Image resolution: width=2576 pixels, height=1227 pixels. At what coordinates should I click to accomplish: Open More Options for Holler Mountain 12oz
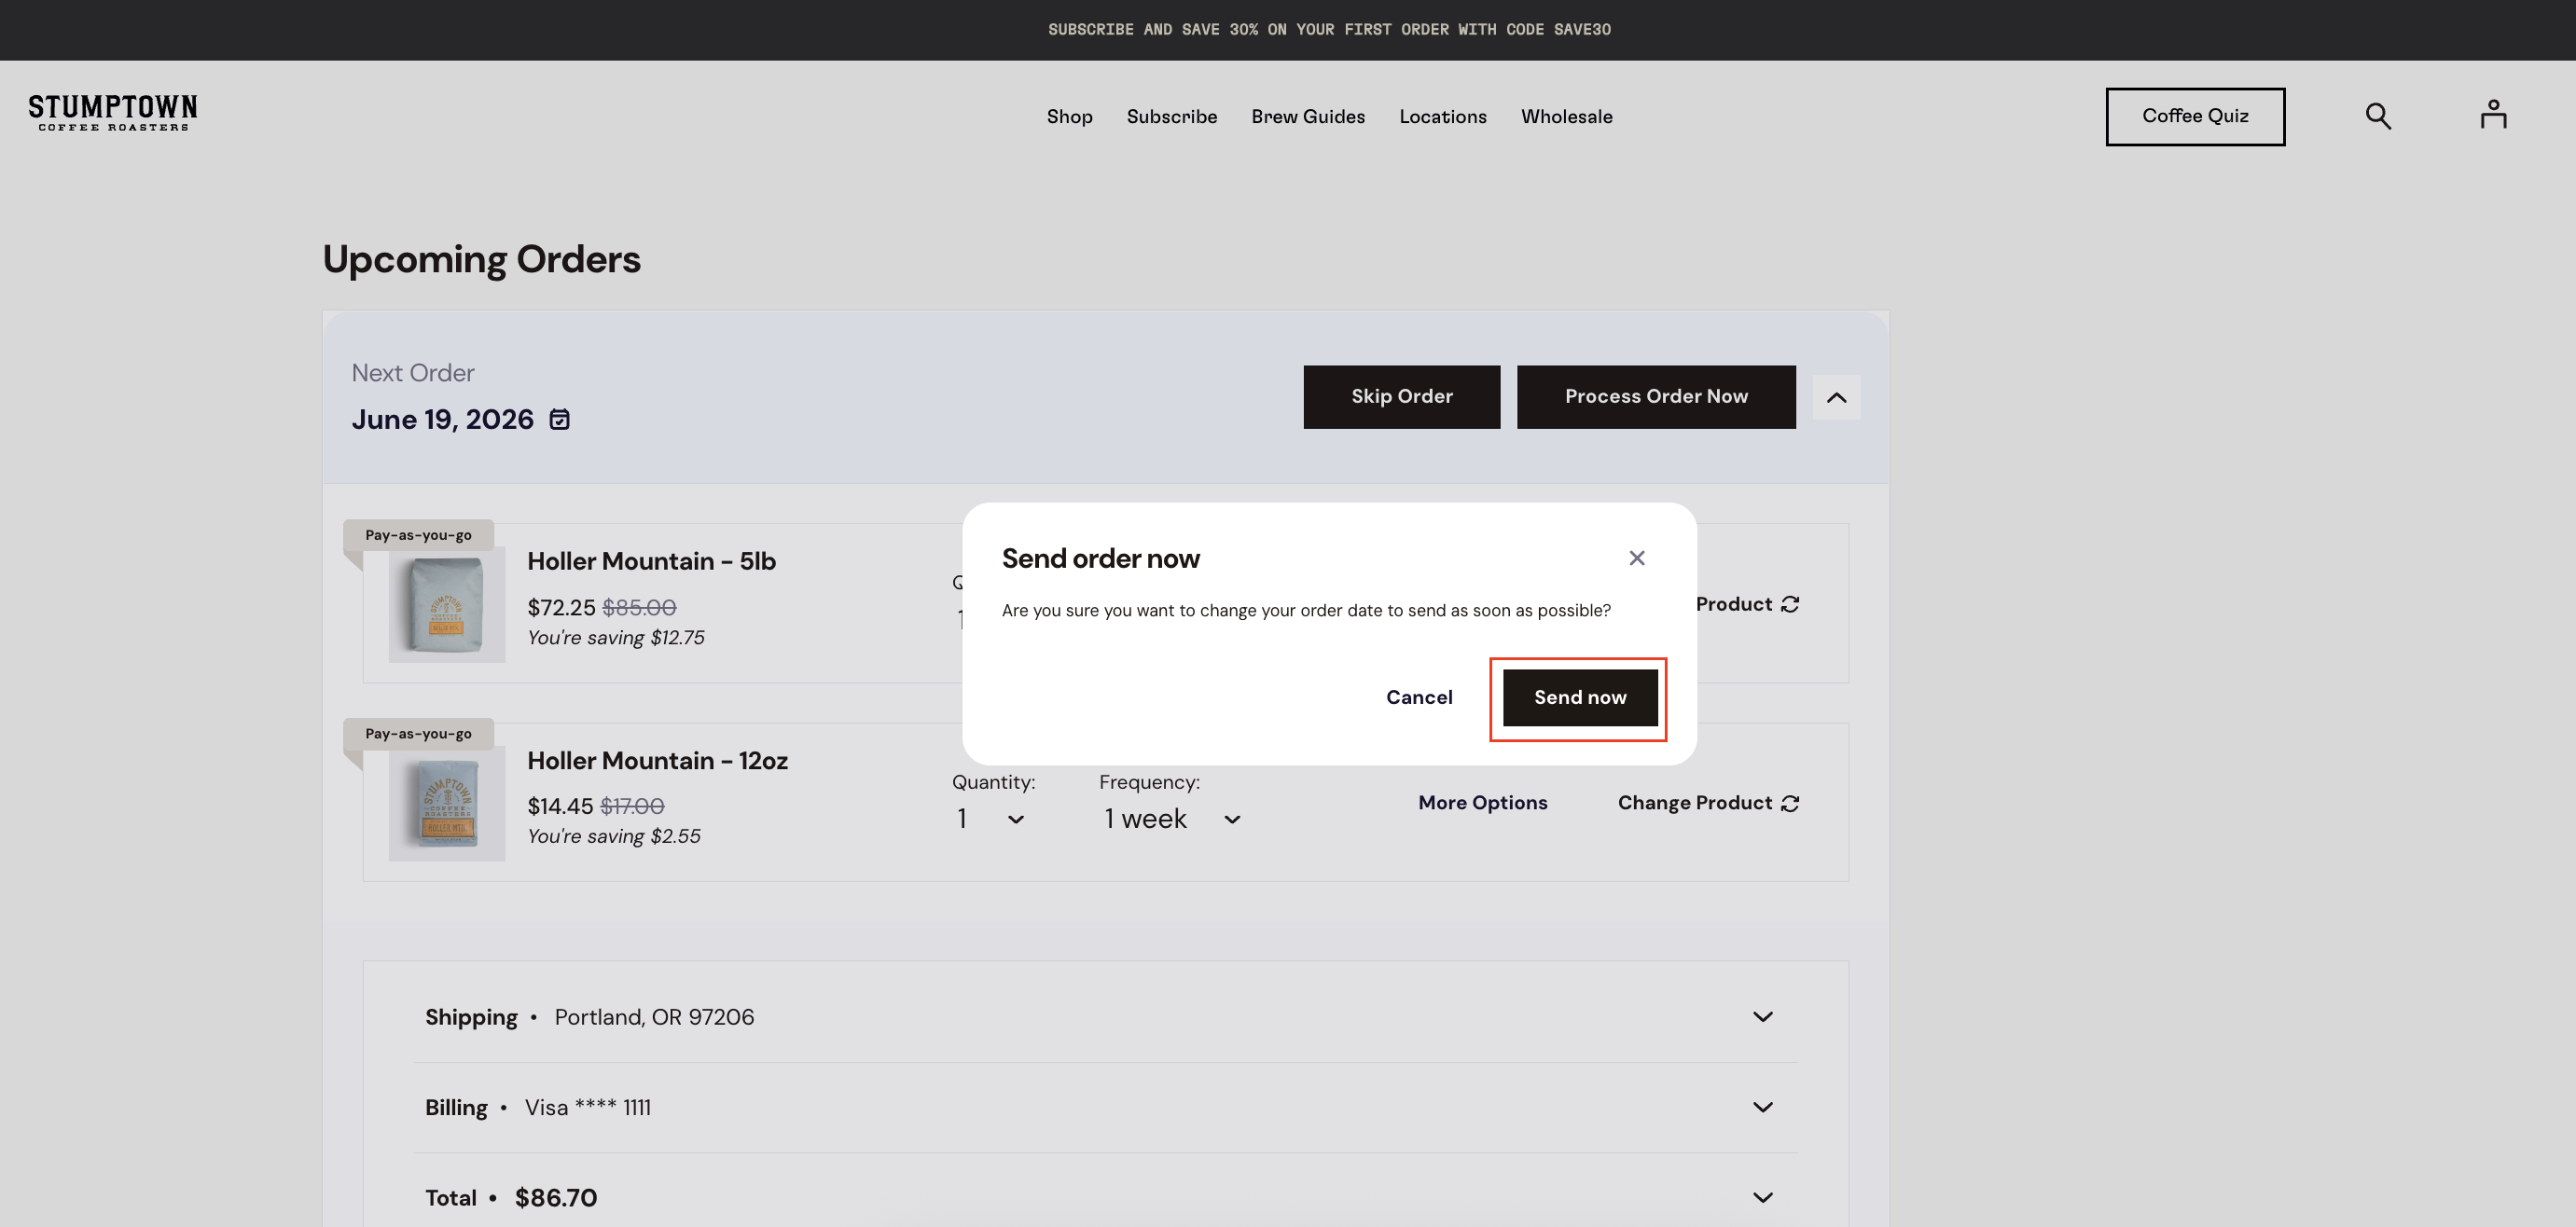pyautogui.click(x=1482, y=803)
